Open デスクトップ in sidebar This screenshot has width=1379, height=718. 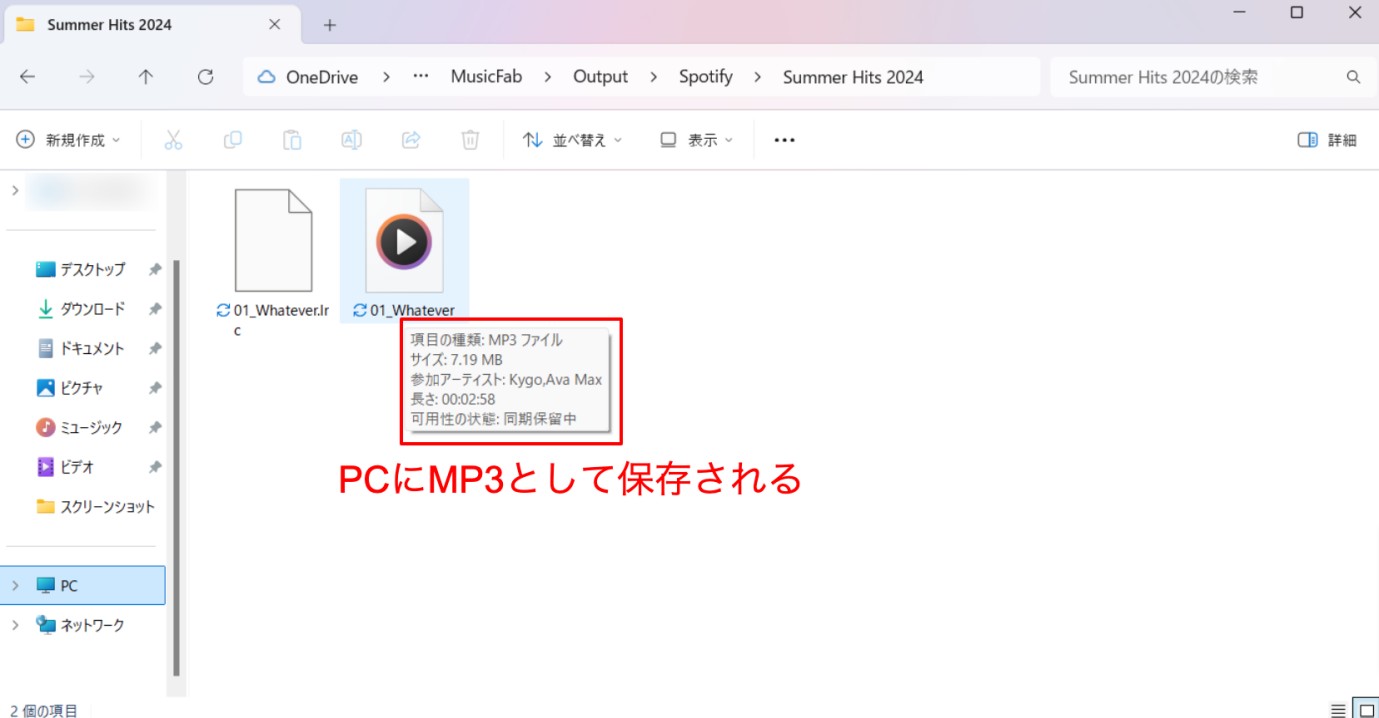(92, 269)
